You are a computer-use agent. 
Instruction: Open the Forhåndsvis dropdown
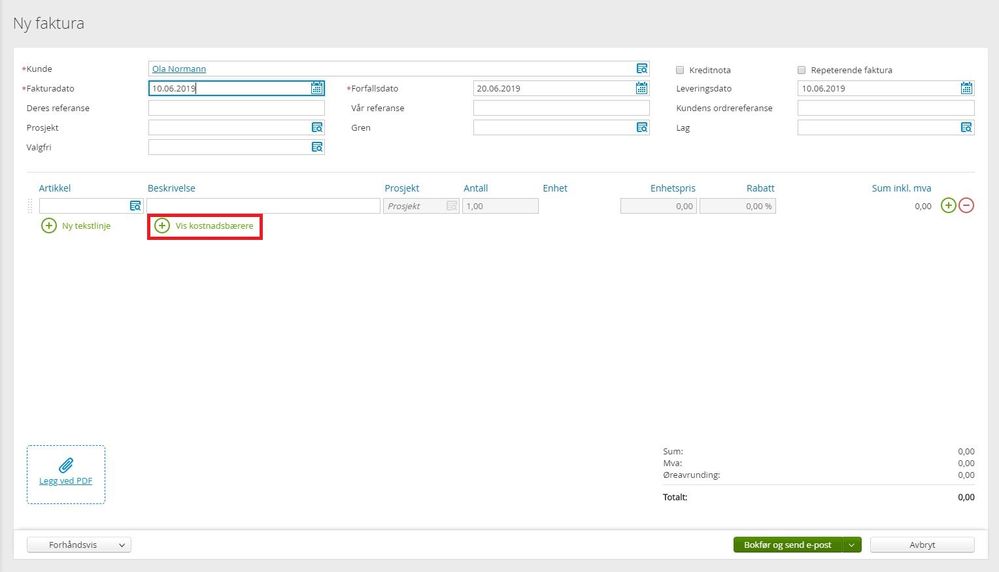pyautogui.click(x=79, y=545)
